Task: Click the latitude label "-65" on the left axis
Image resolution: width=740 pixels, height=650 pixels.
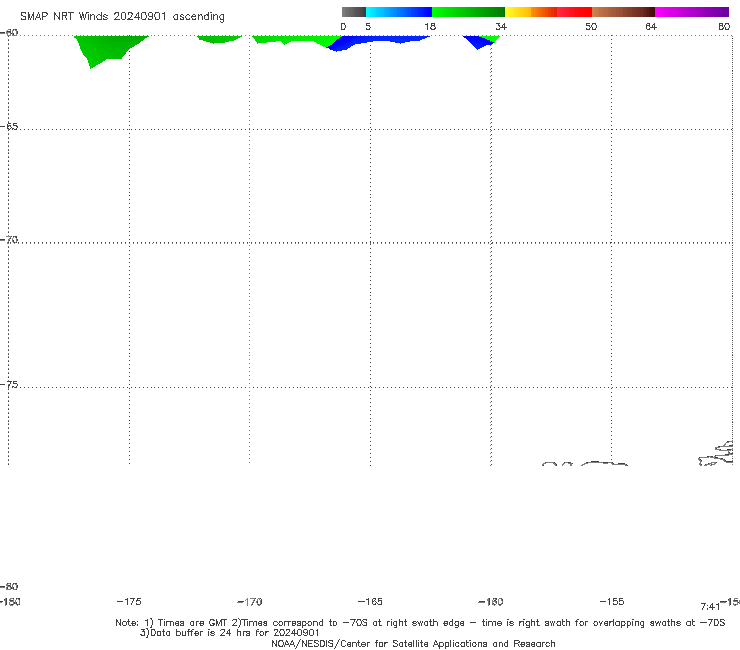Action: (9, 127)
